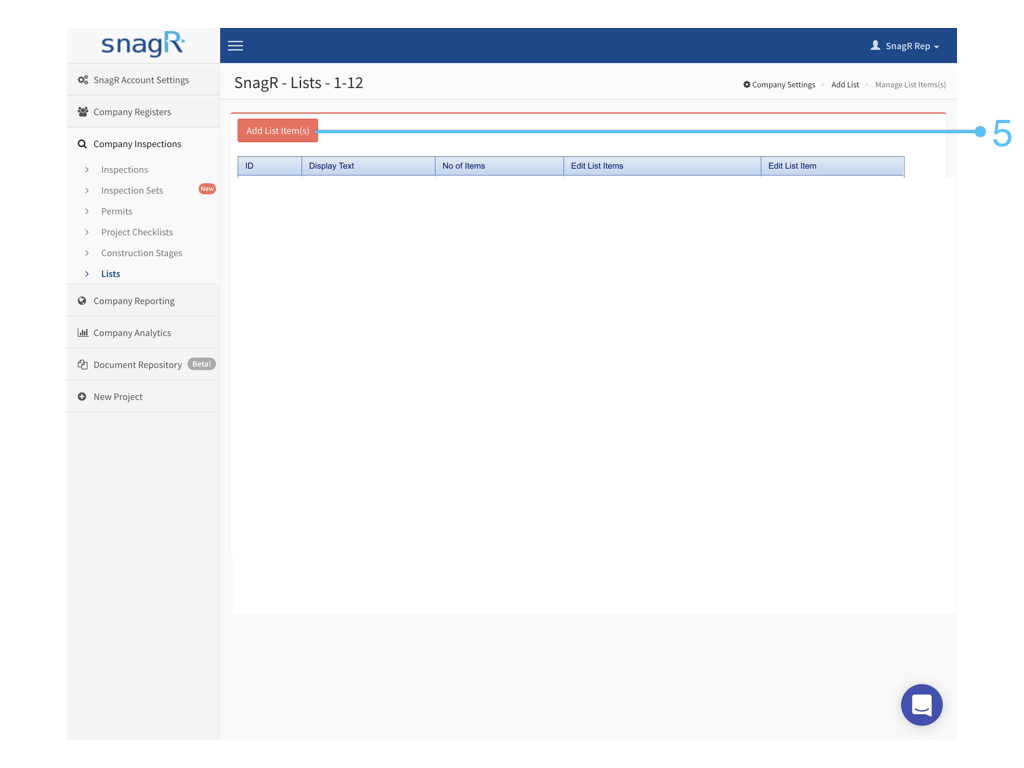Screen dimensions: 1024x768
Task: Click the snagR logo
Action: click(143, 44)
